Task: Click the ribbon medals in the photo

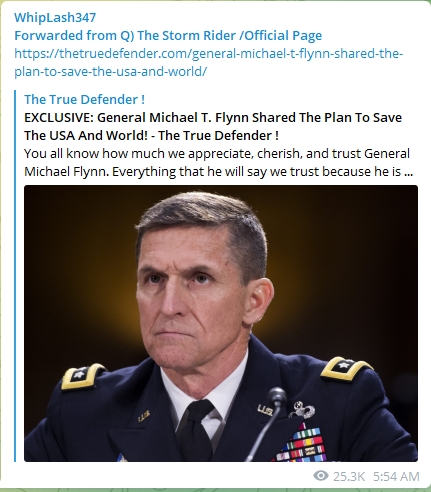Action: point(300,442)
